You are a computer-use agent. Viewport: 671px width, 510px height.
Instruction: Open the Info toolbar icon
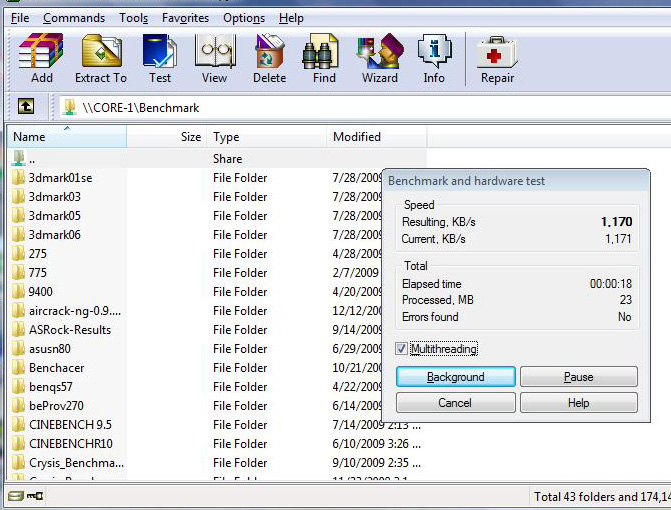coord(434,51)
